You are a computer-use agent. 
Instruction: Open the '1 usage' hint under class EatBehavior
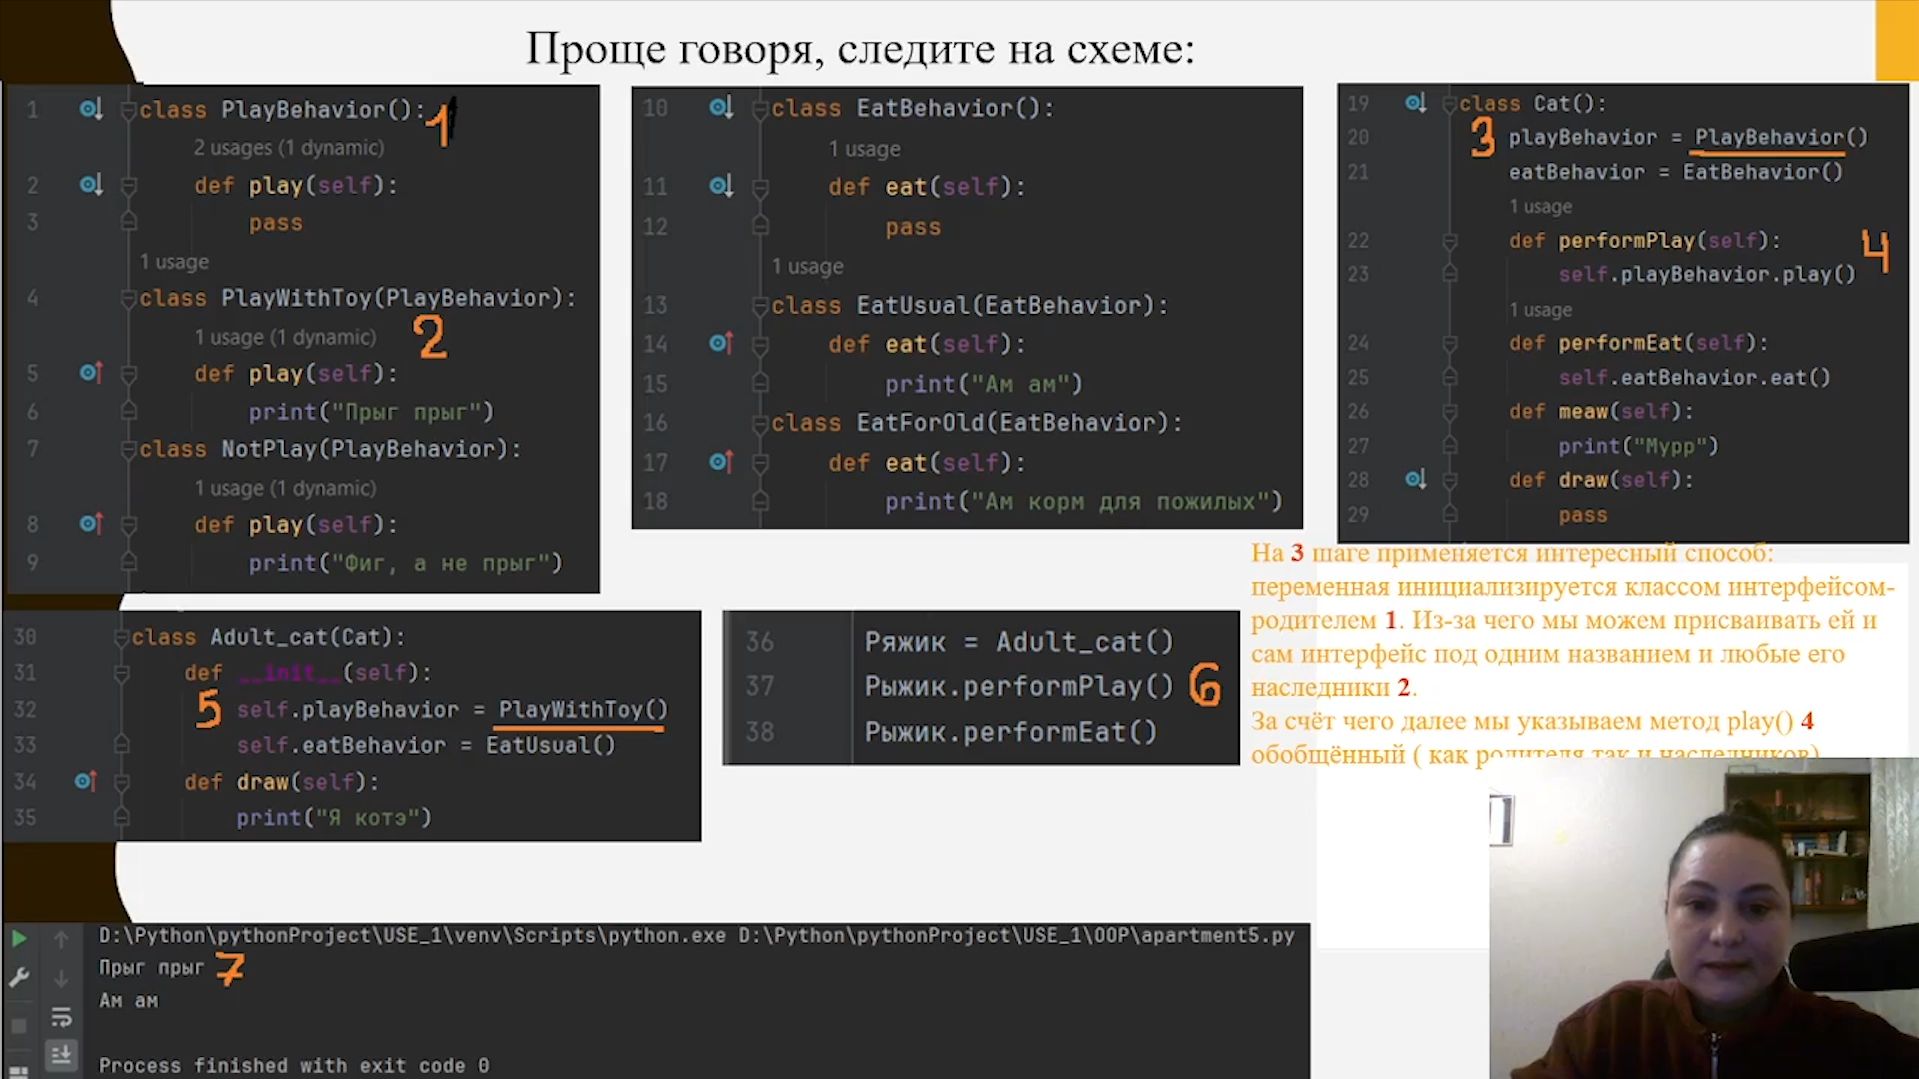tap(864, 149)
